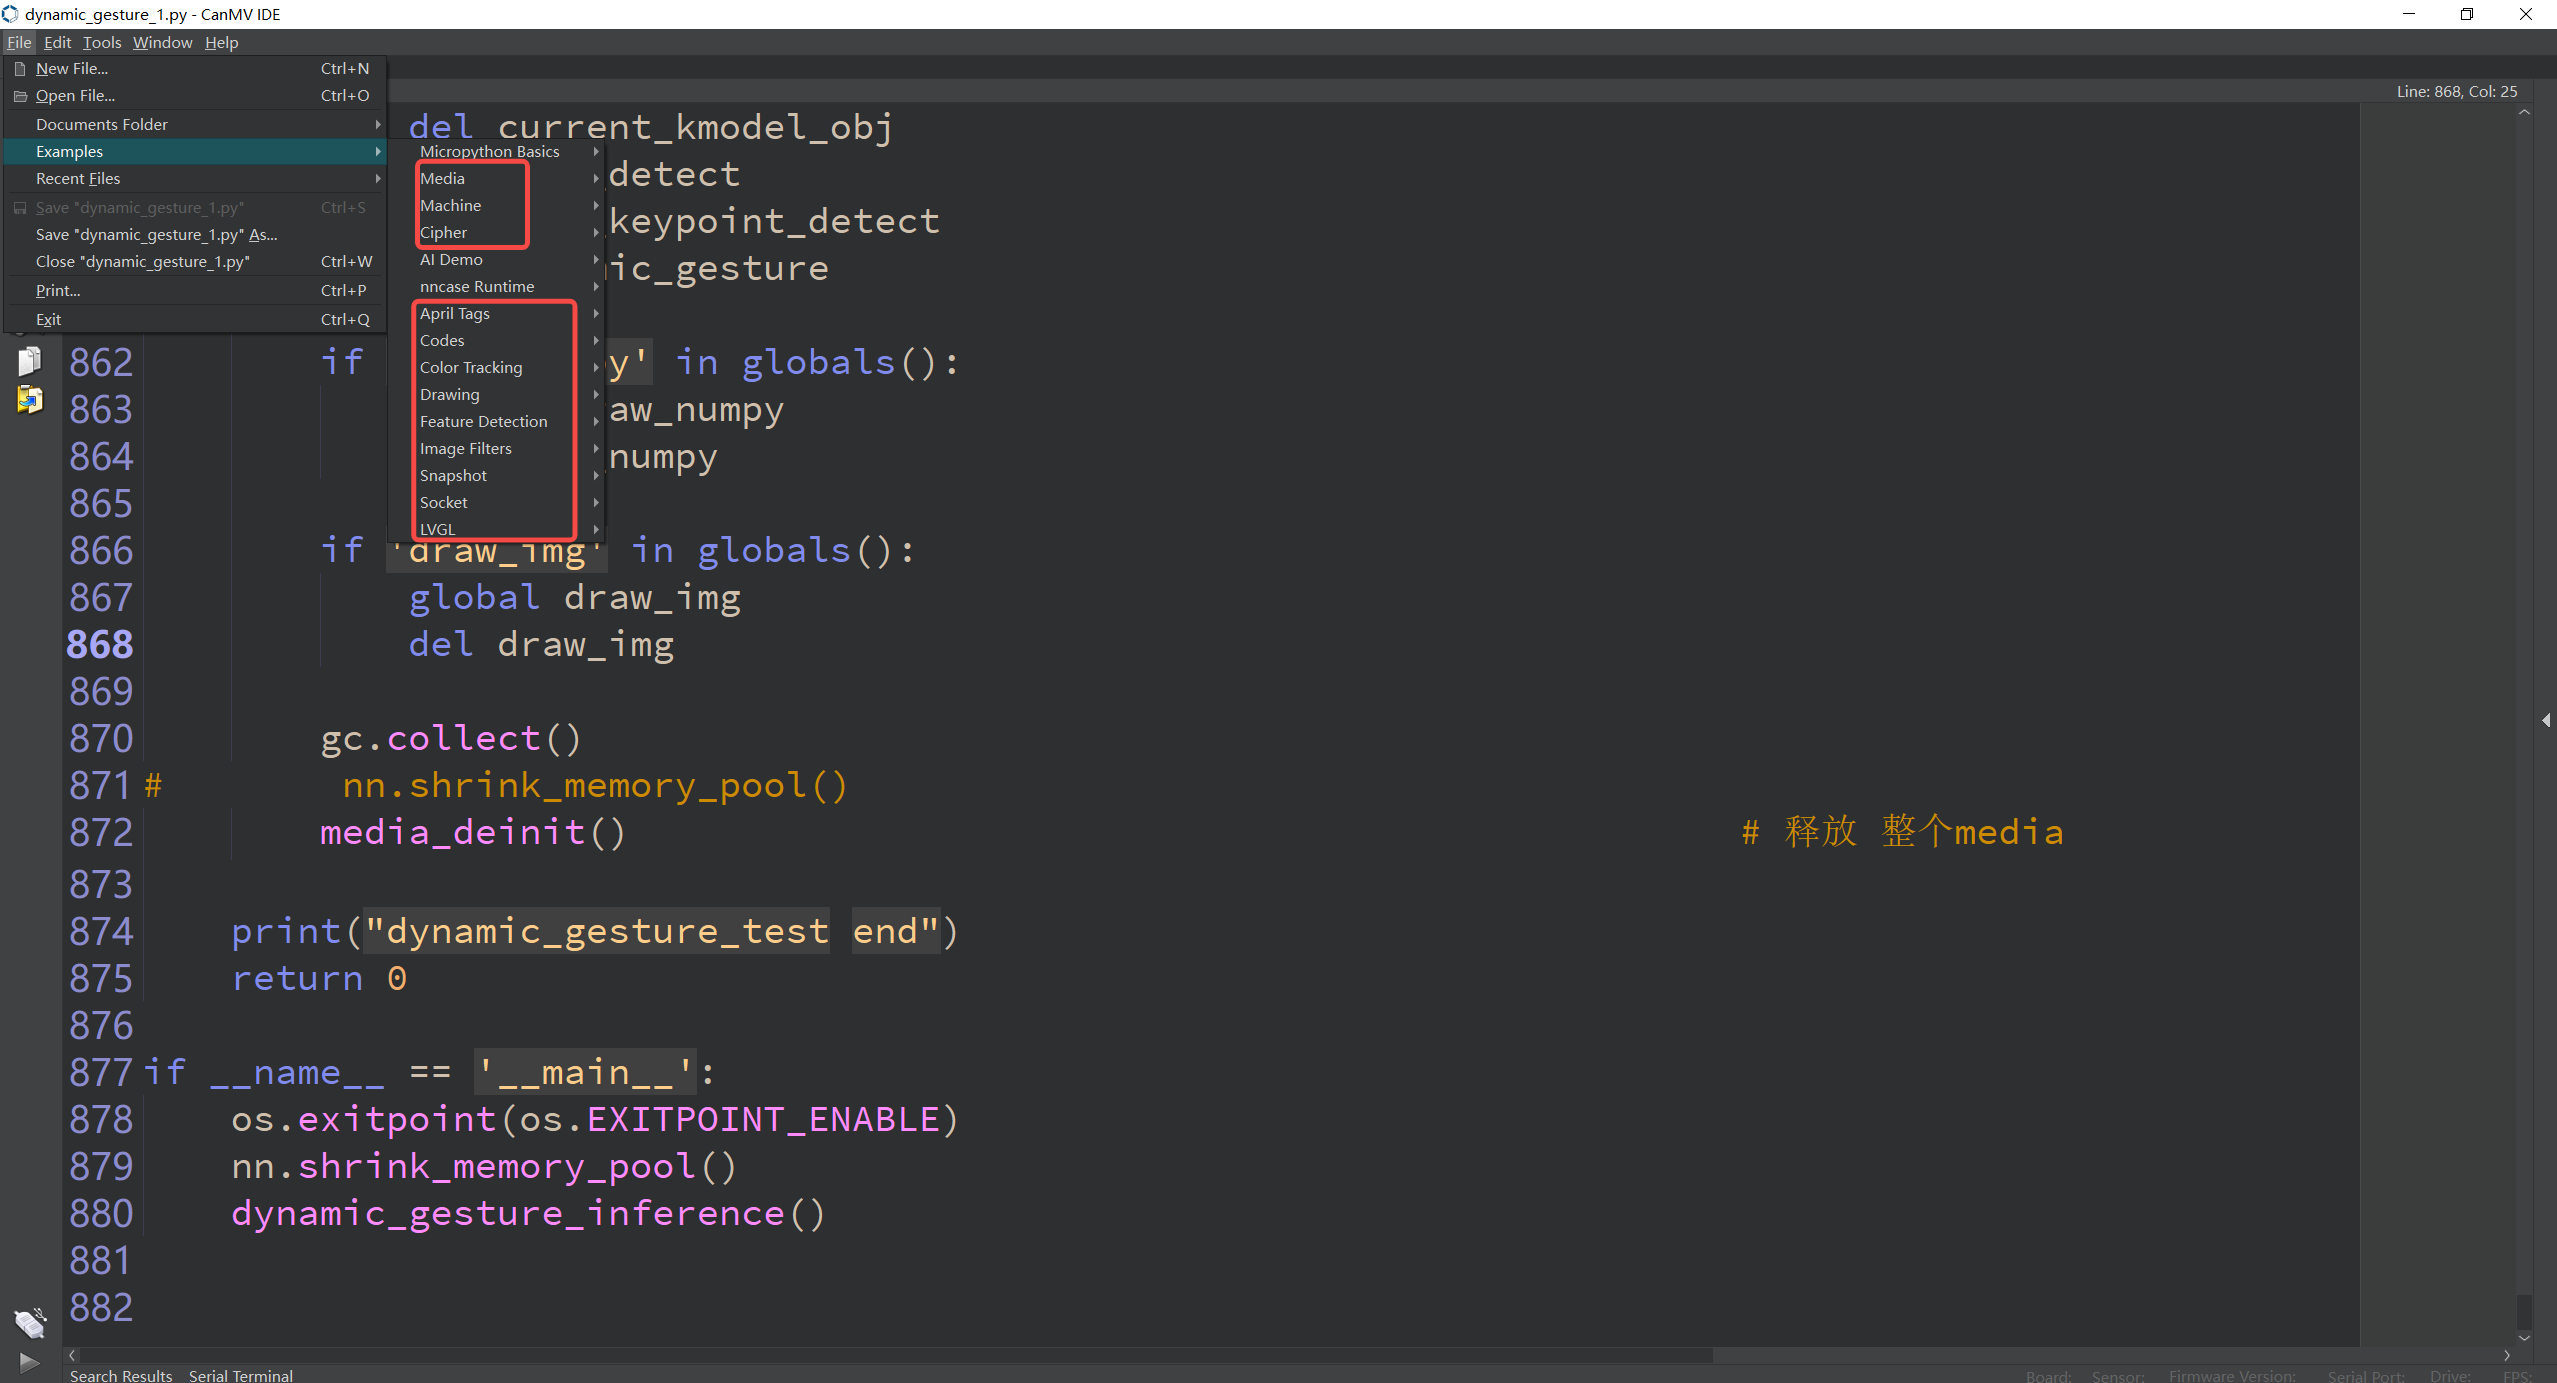Click the document icon next to New File entry

pos(20,68)
